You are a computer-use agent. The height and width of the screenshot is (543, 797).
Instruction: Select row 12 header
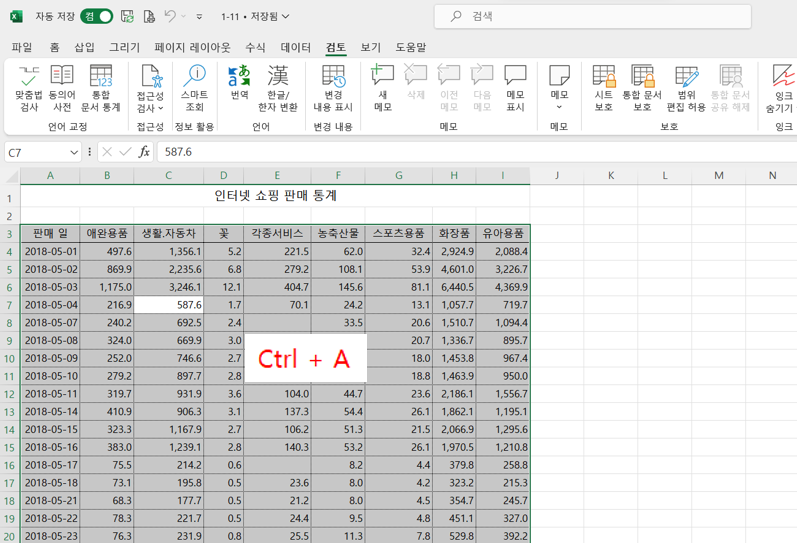click(10, 394)
